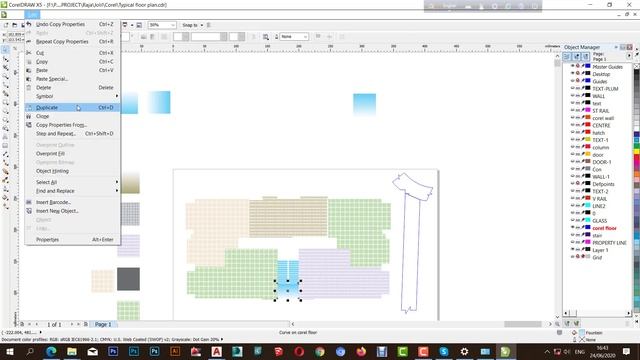The height and width of the screenshot is (360, 640).
Task: Select the Smart Fill tool in toolbox
Action: coord(5,94)
